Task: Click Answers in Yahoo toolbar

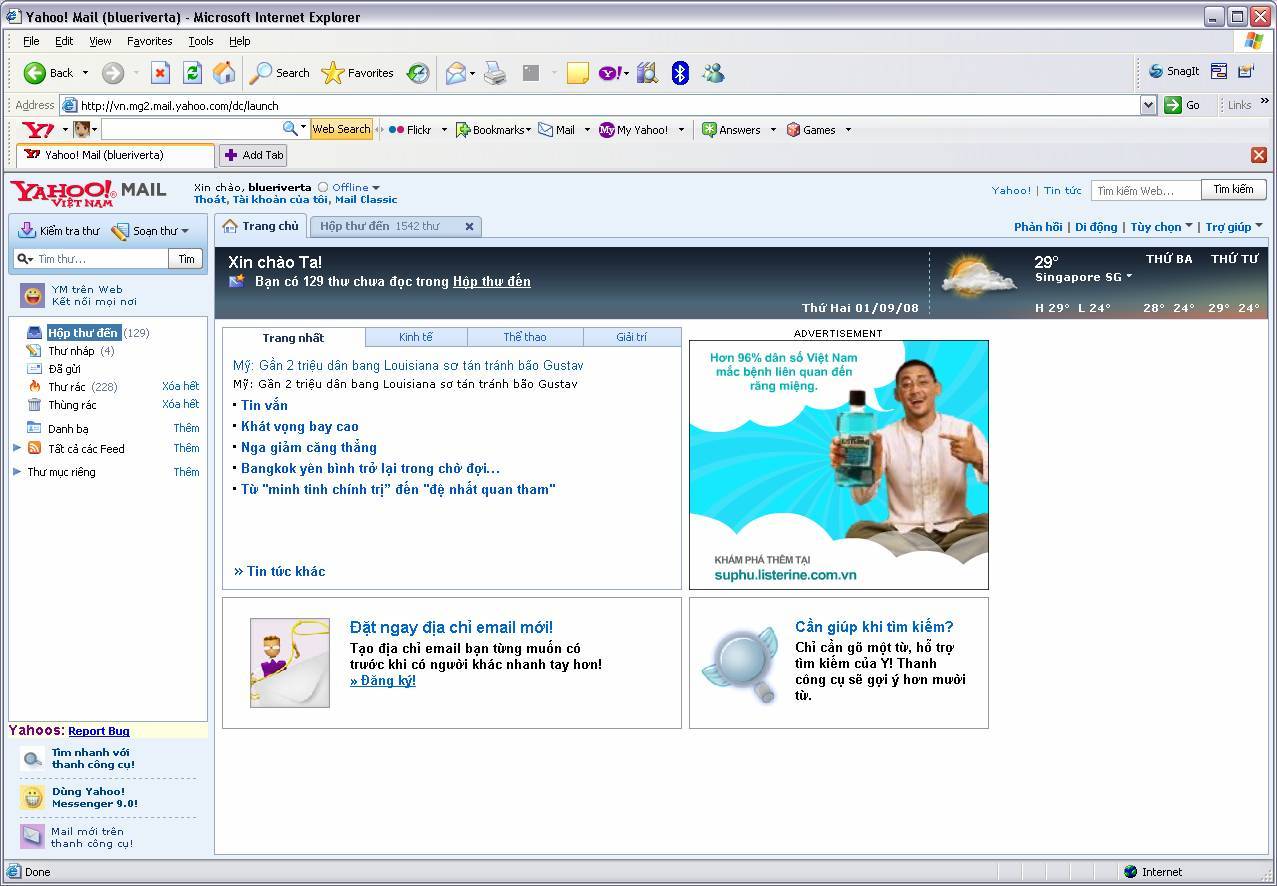Action: (731, 130)
